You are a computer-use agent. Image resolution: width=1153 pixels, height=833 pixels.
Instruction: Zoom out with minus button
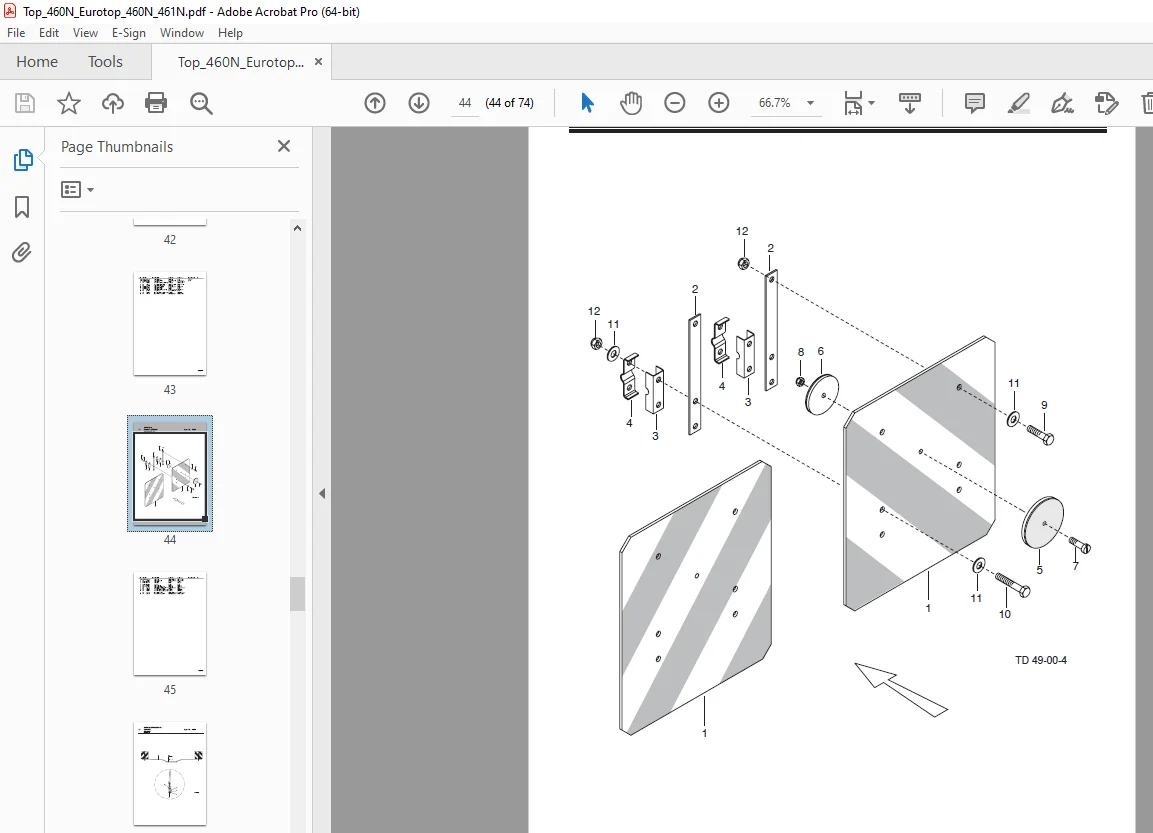click(674, 103)
